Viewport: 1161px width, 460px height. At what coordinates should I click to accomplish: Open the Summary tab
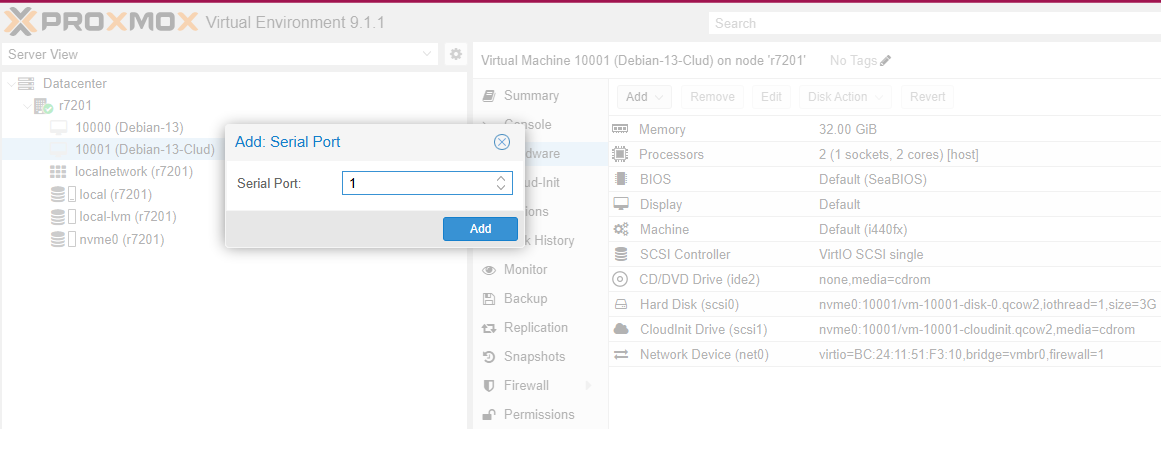point(531,96)
